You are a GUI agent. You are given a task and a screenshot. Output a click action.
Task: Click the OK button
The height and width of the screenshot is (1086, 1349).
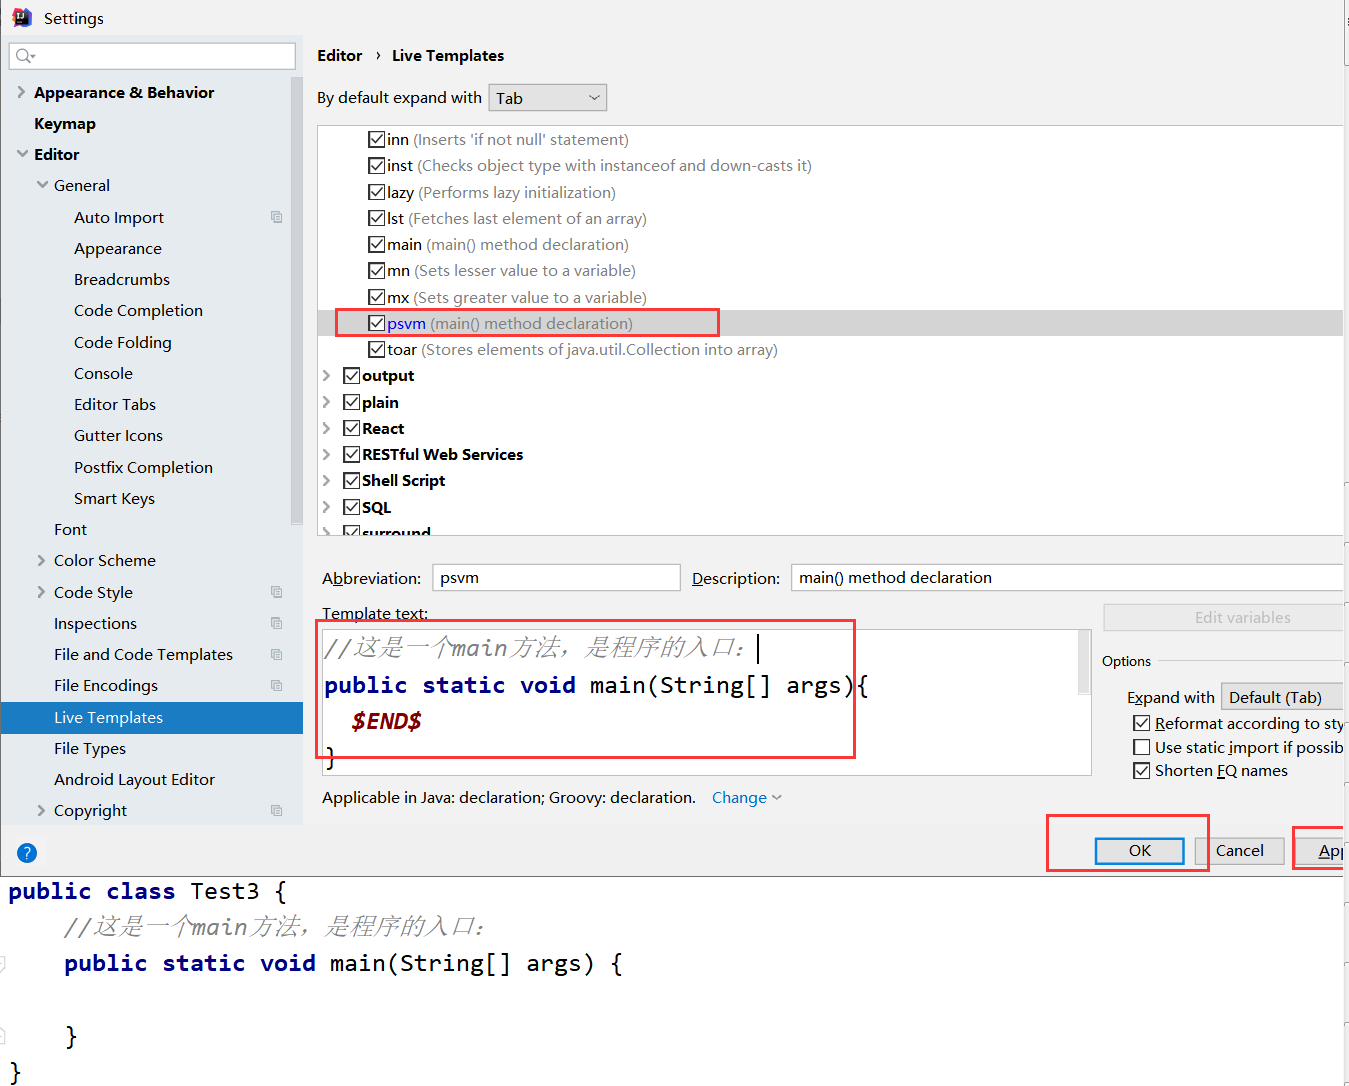pyautogui.click(x=1140, y=850)
